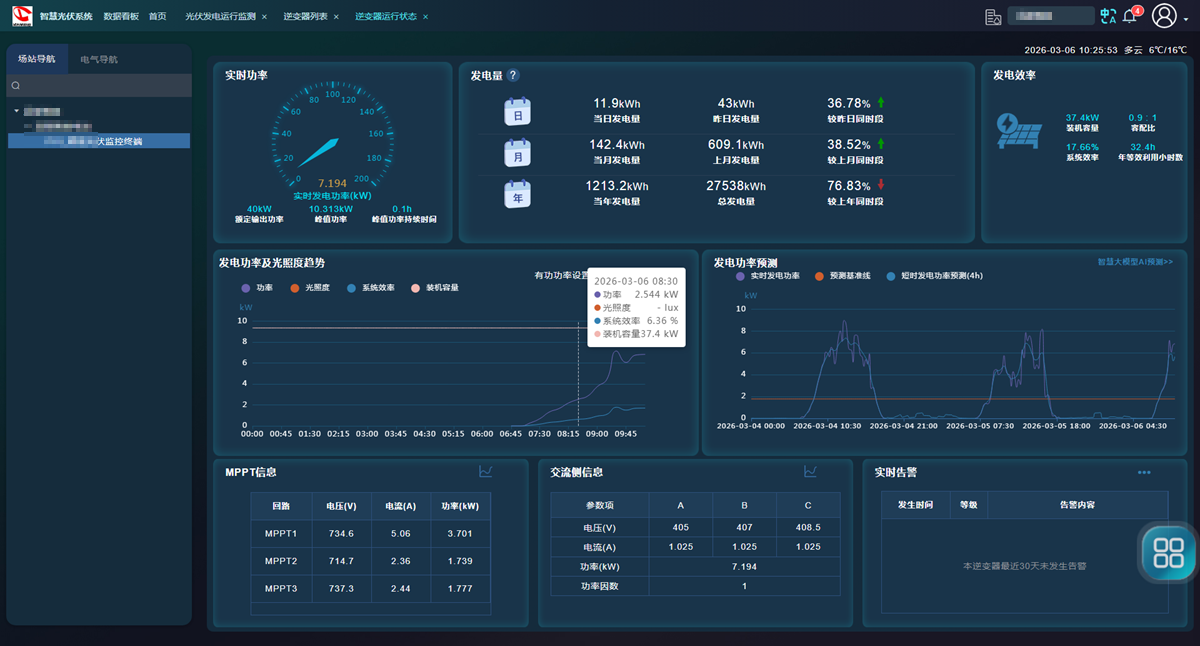Close the 逆变器列表 tab
1200x646 pixels.
[336, 17]
